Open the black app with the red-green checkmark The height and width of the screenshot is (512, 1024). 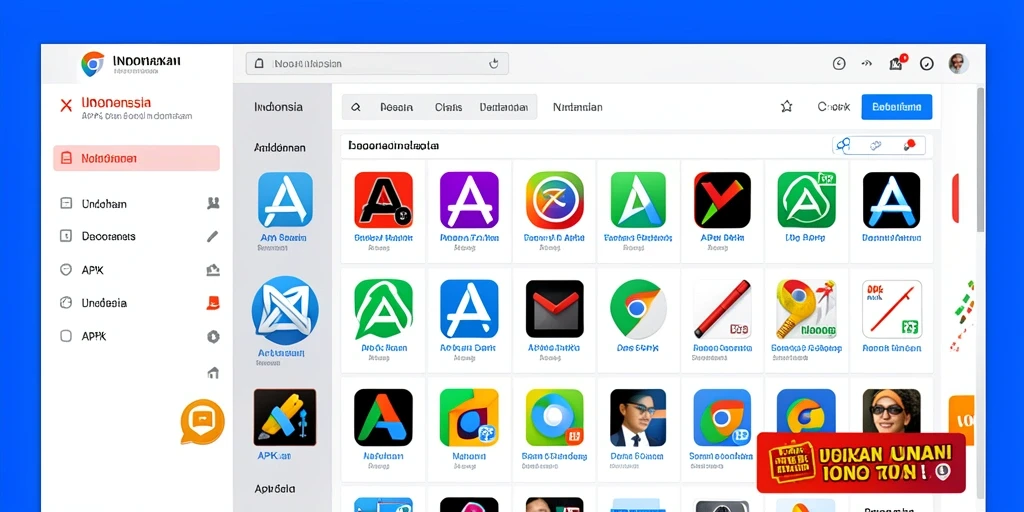tap(722, 200)
